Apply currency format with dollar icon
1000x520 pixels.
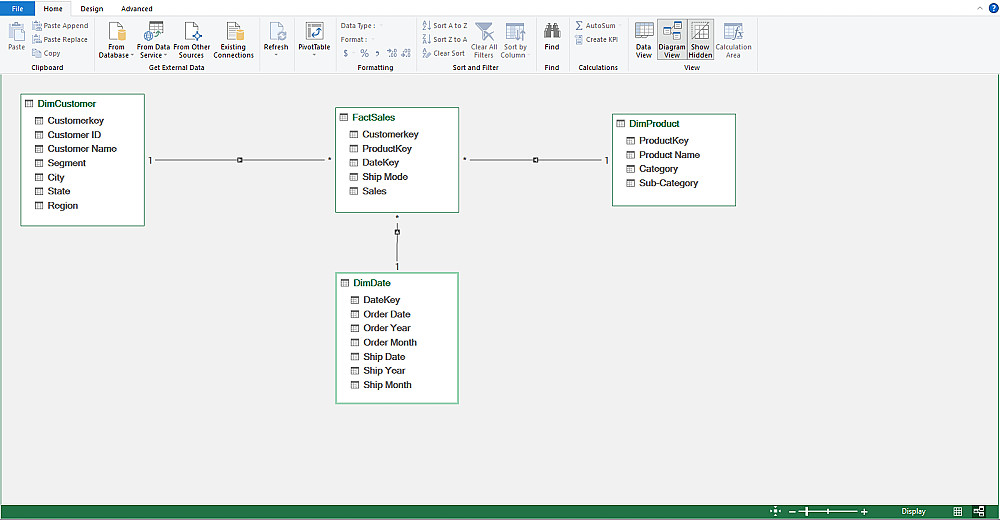tap(346, 54)
